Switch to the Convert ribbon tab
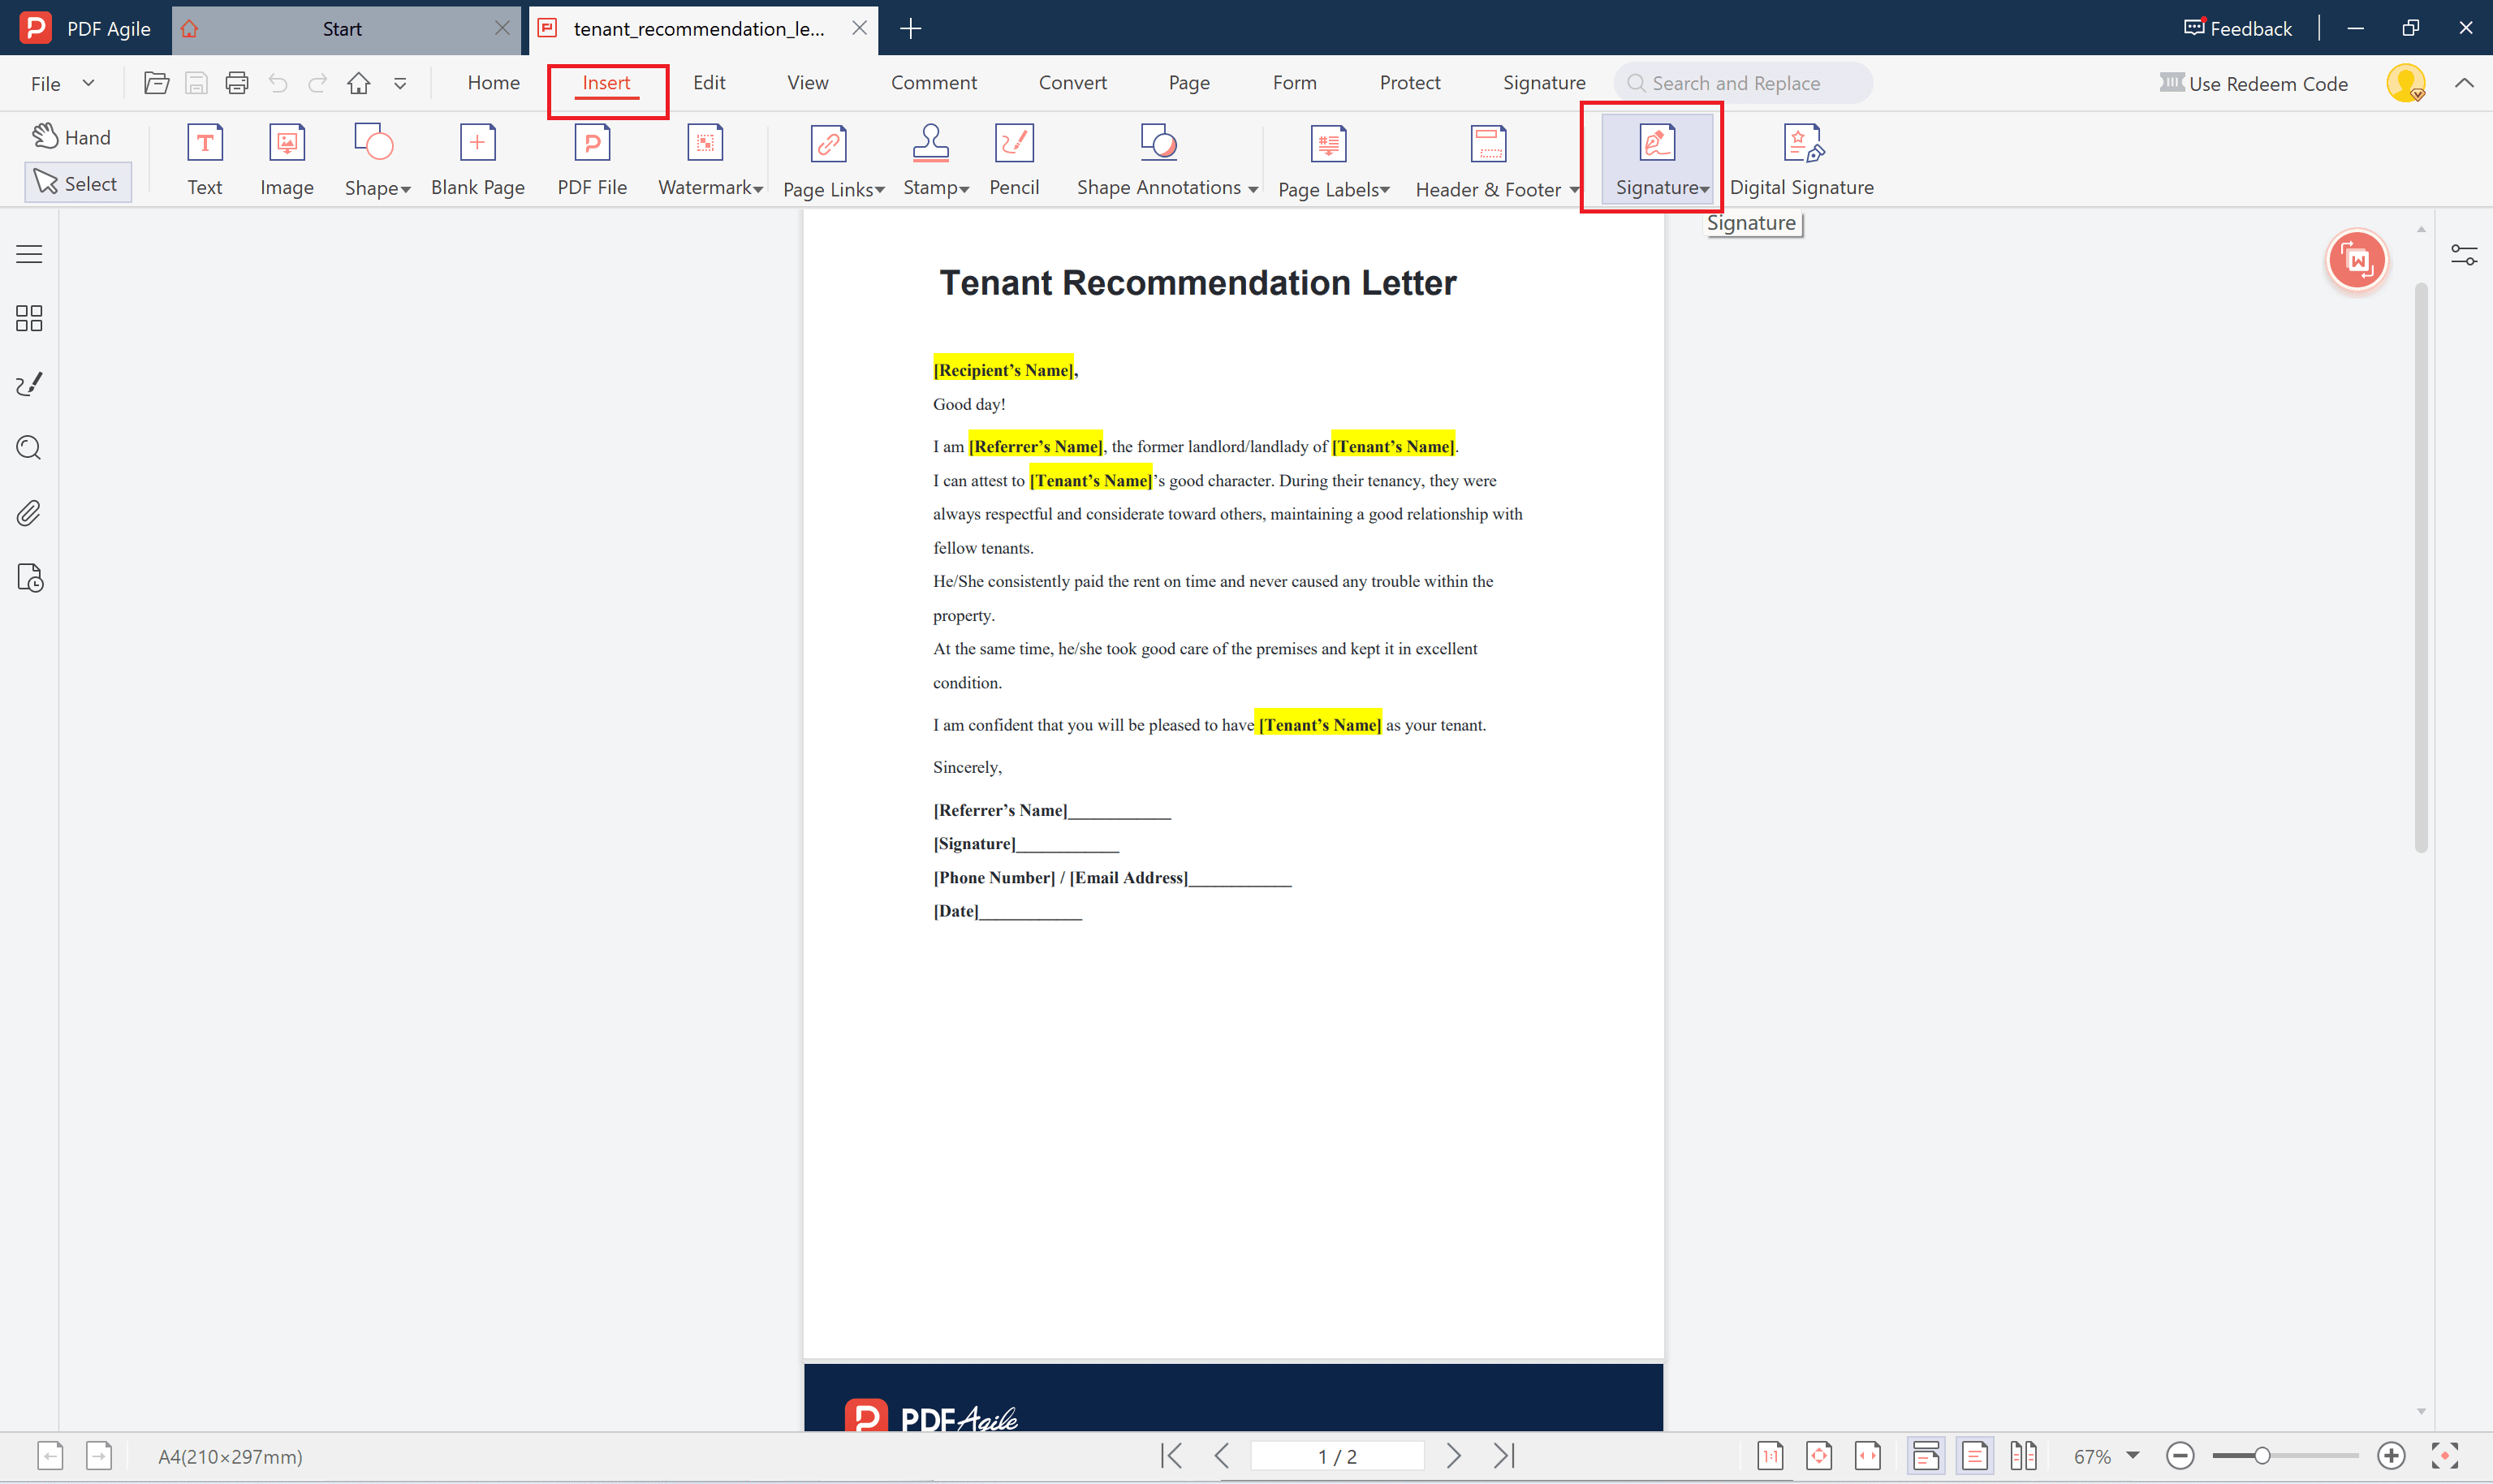This screenshot has width=2493, height=1484. click(x=1072, y=83)
